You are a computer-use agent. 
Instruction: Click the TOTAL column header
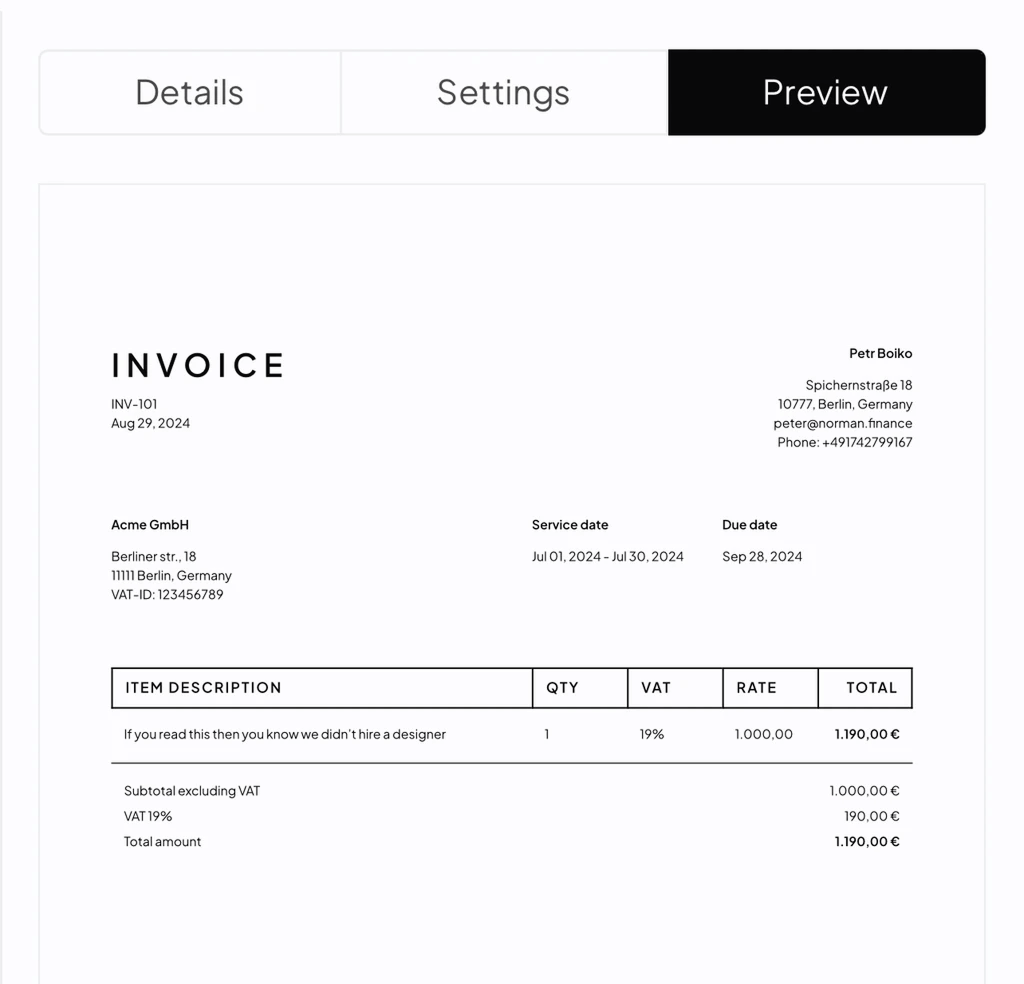[871, 688]
